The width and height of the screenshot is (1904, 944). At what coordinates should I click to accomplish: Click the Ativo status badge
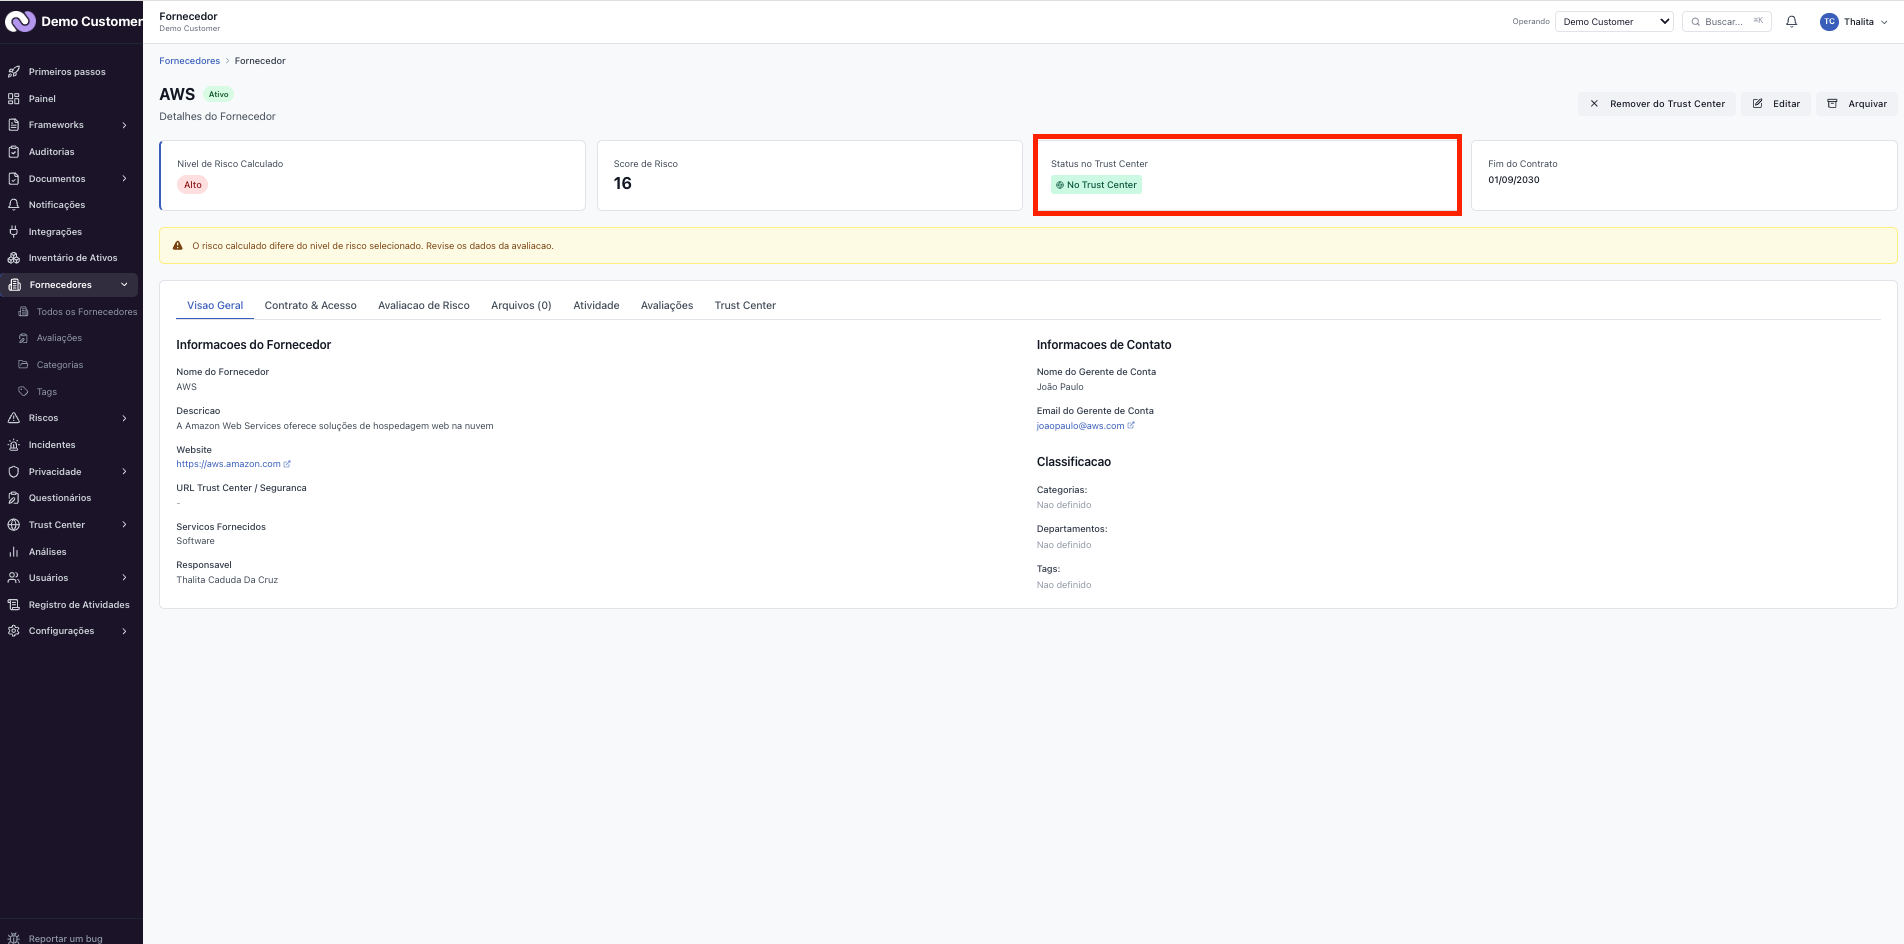click(x=218, y=94)
